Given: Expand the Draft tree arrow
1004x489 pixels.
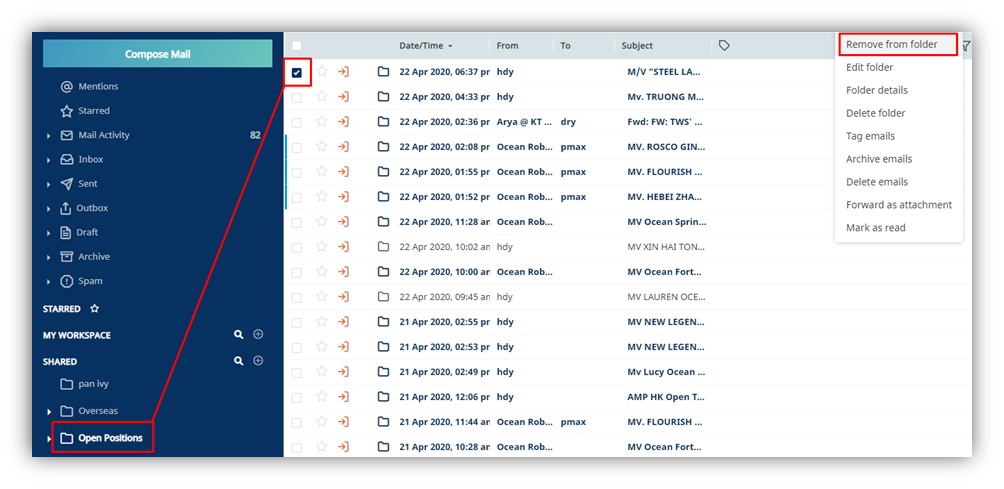Looking at the screenshot, I should pyautogui.click(x=49, y=233).
